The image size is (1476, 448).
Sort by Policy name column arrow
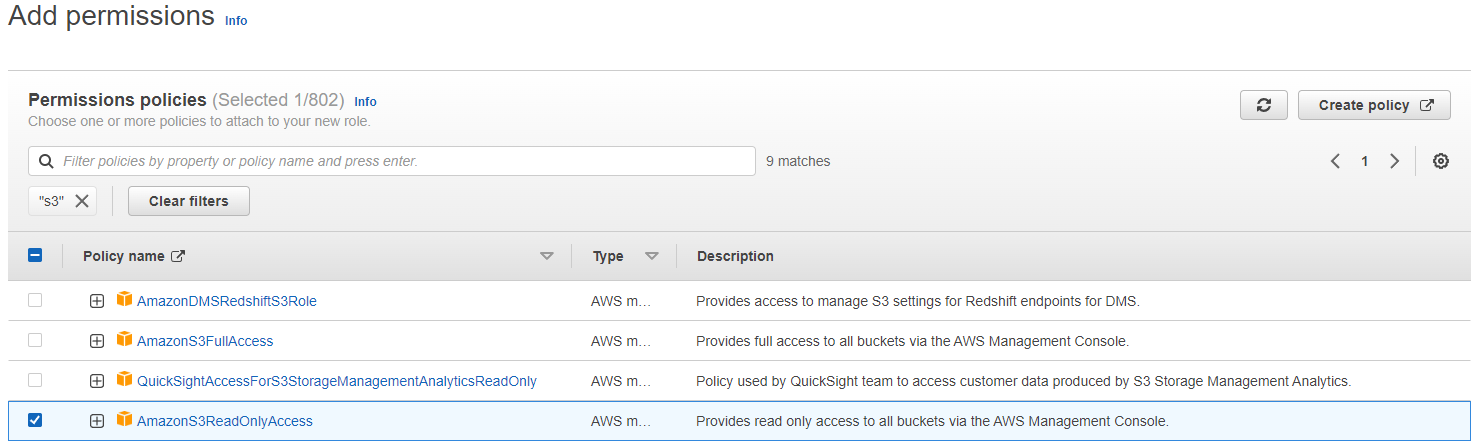(547, 256)
